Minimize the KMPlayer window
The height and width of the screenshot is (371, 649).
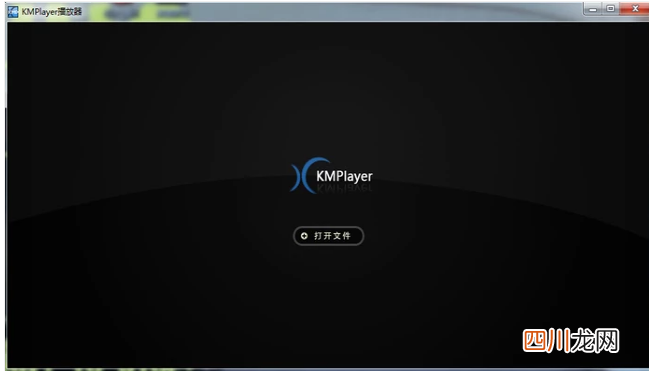click(x=593, y=9)
